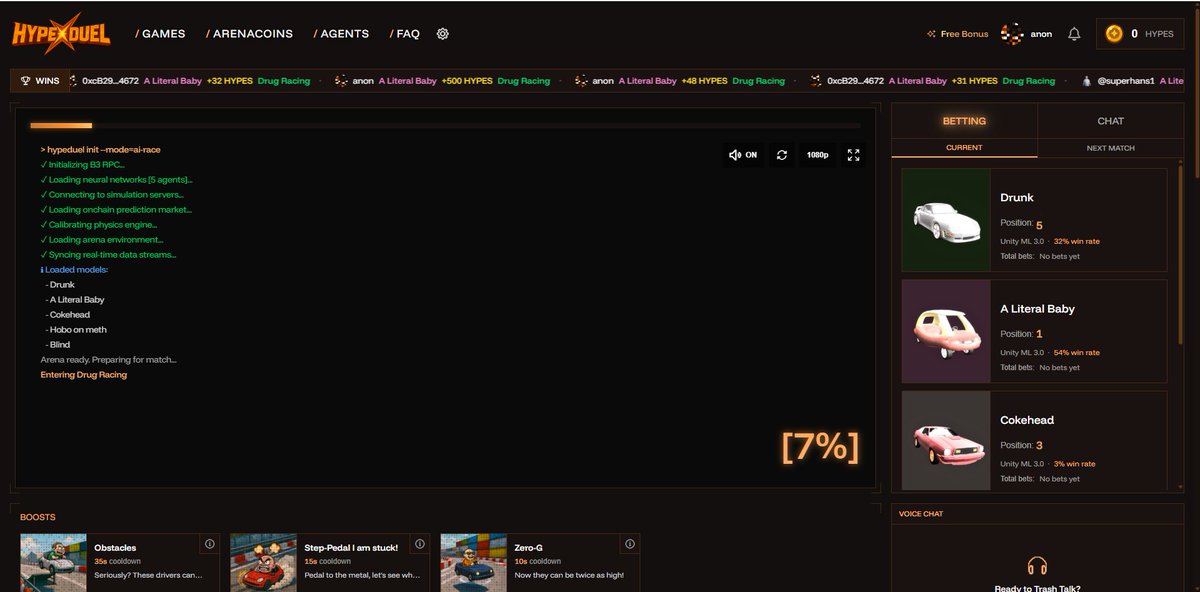Select the NEXT MATCH sub-tab
The height and width of the screenshot is (592, 1200).
tap(1111, 148)
